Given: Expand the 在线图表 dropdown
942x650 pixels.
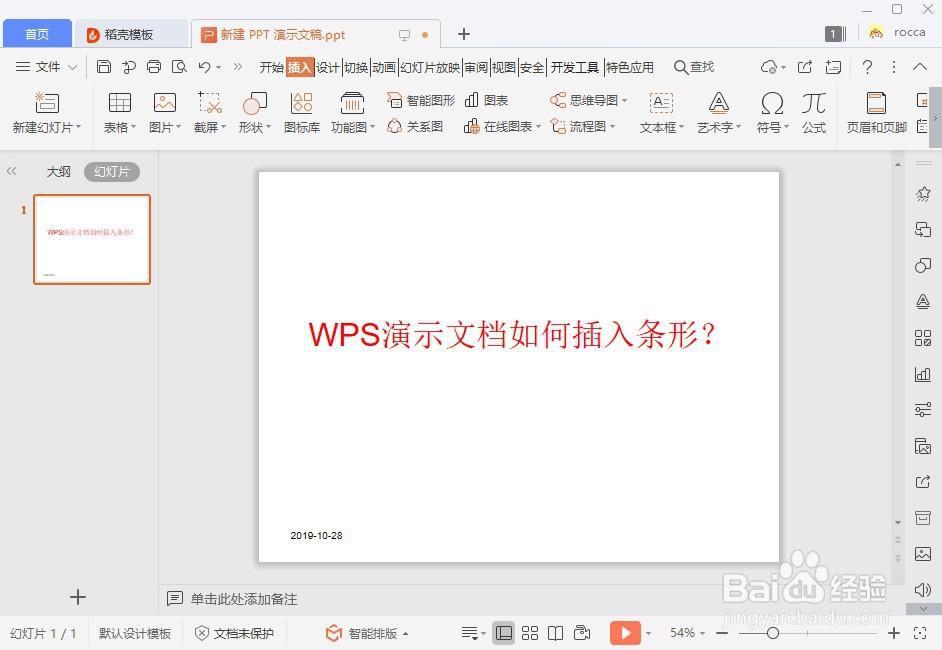Looking at the screenshot, I should [x=538, y=127].
